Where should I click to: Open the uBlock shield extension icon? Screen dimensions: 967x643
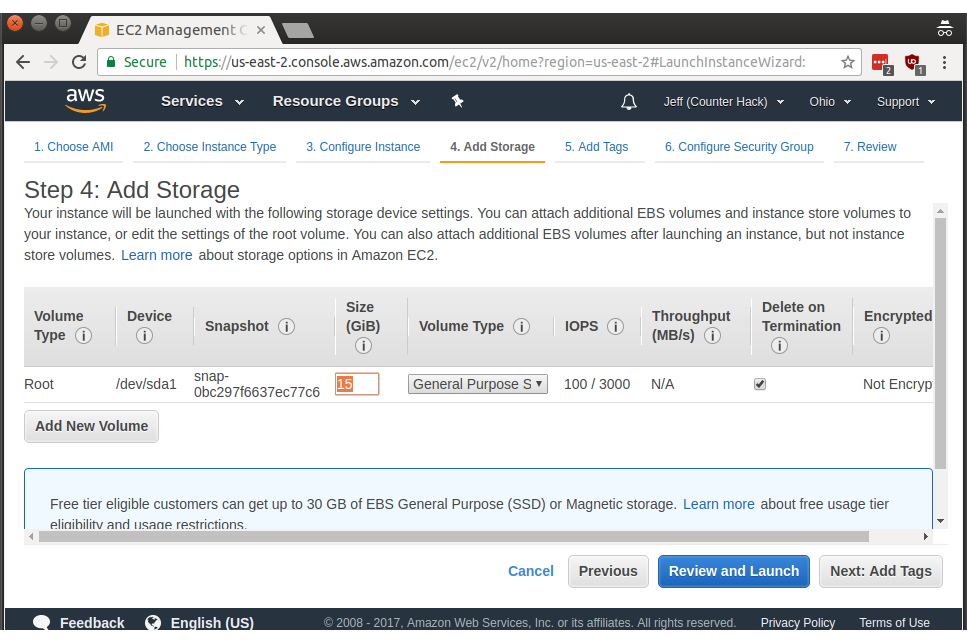(913, 63)
